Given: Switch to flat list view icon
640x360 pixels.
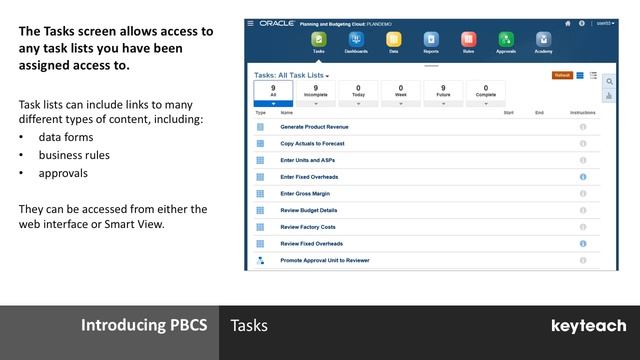Looking at the screenshot, I should [580, 76].
